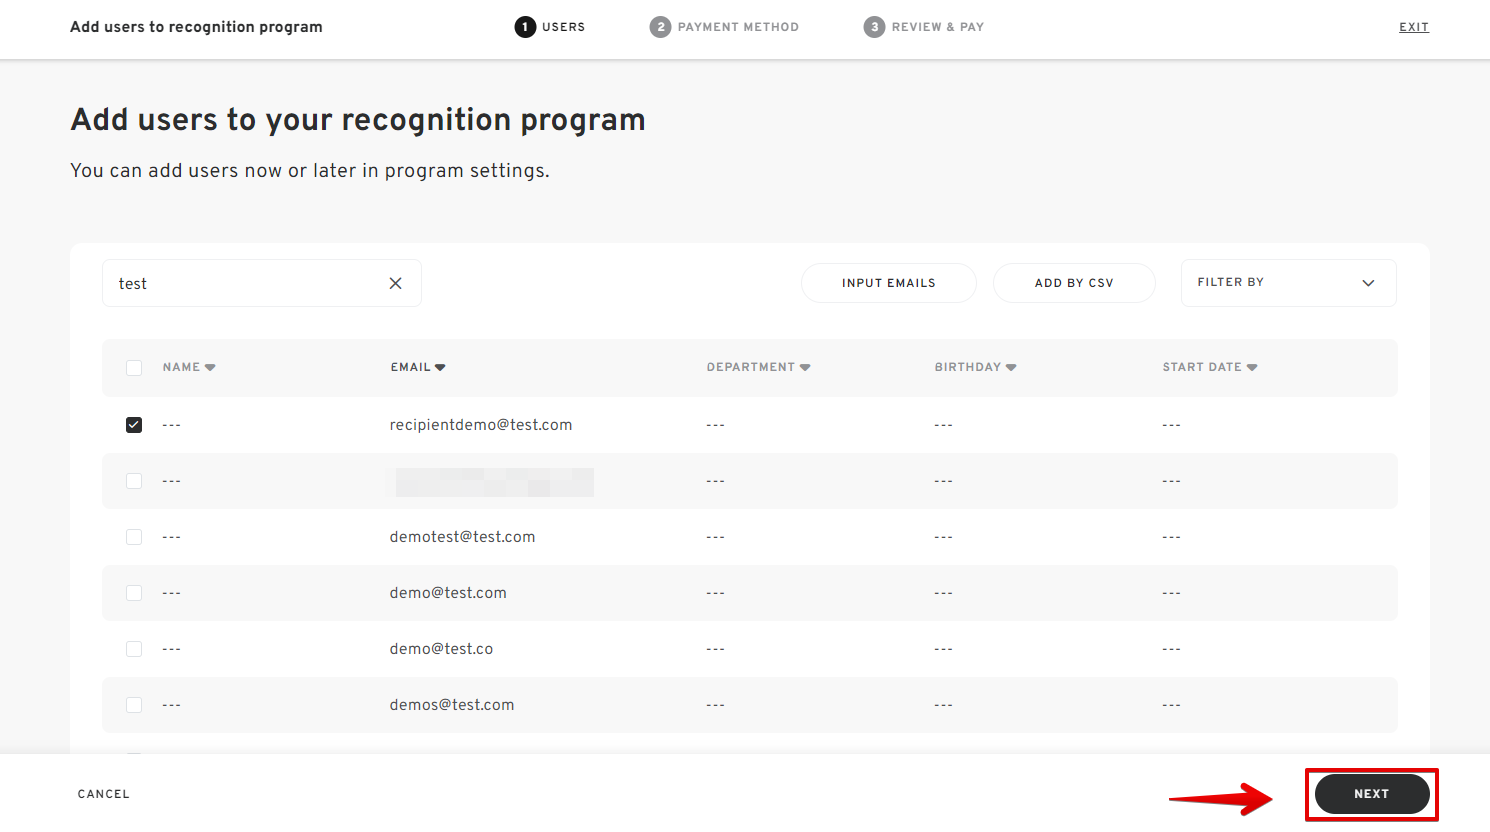
Task: Uncheck the recipientdemo@test.com checkbox
Action: click(134, 425)
